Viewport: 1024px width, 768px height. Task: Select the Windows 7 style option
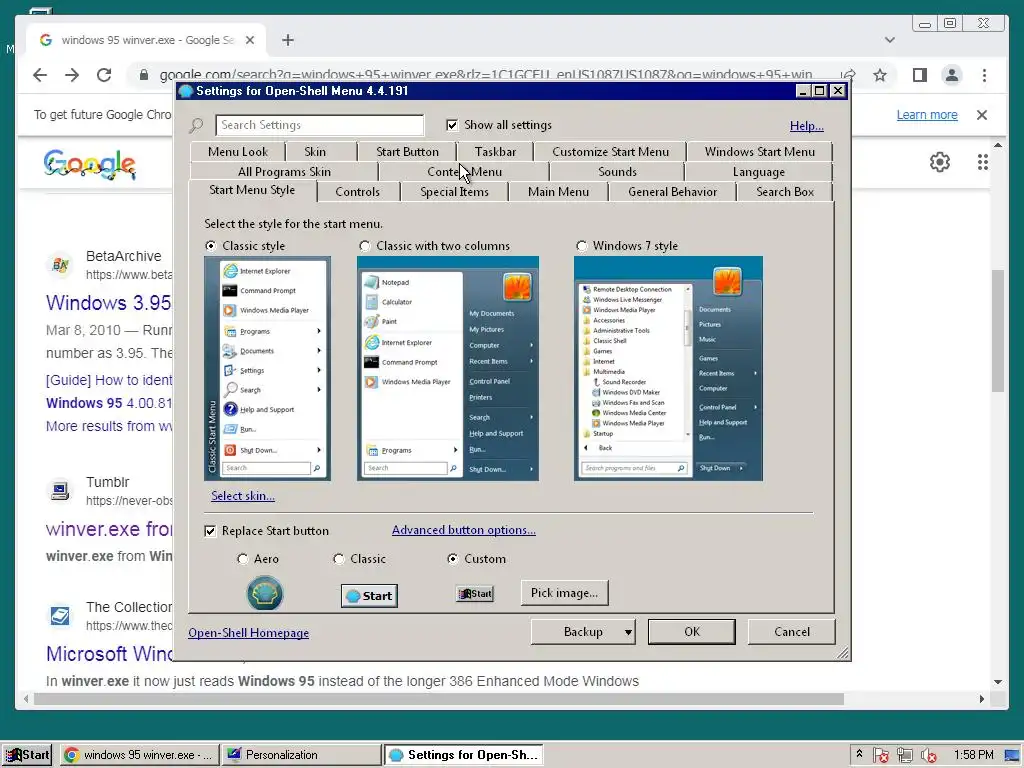(581, 246)
